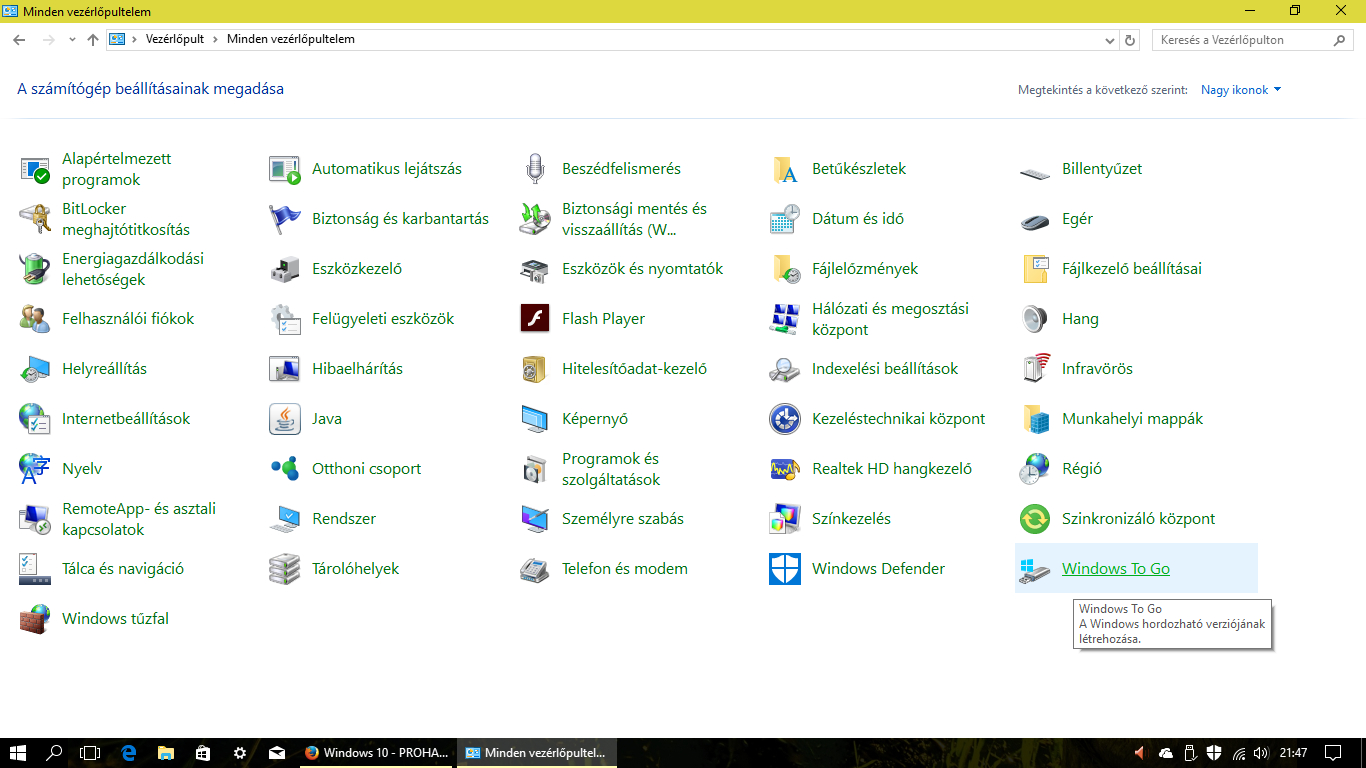Open the Alapértelmezett programok icon
Screen dimensions: 1366x768
click(x=35, y=169)
